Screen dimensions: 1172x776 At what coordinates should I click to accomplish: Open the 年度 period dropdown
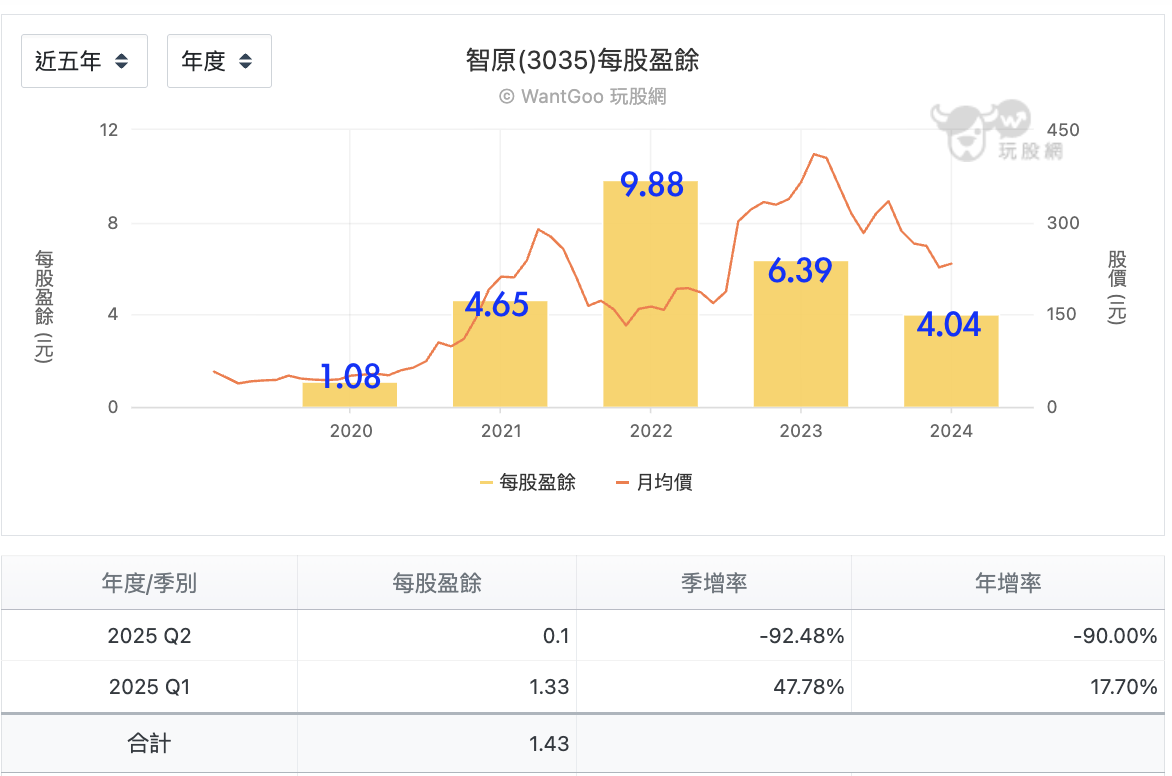point(219,61)
